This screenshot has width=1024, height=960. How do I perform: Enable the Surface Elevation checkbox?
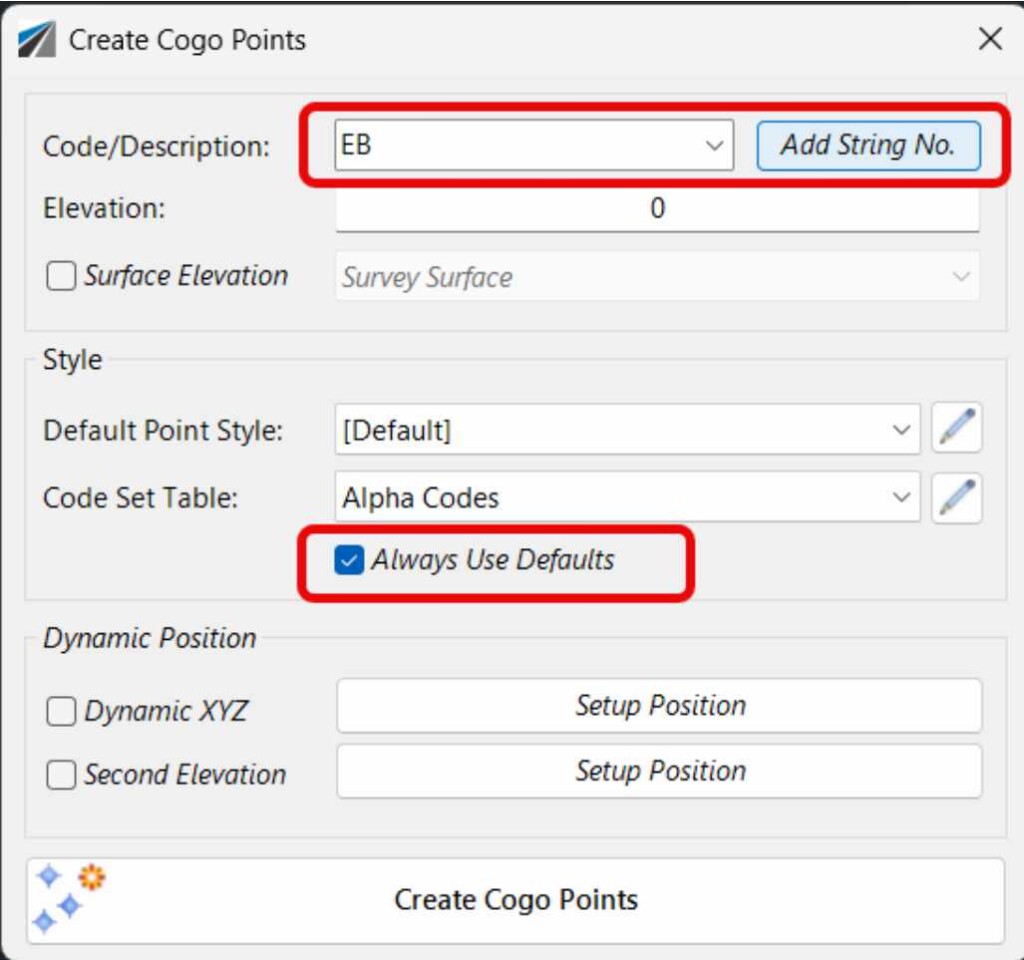(61, 277)
